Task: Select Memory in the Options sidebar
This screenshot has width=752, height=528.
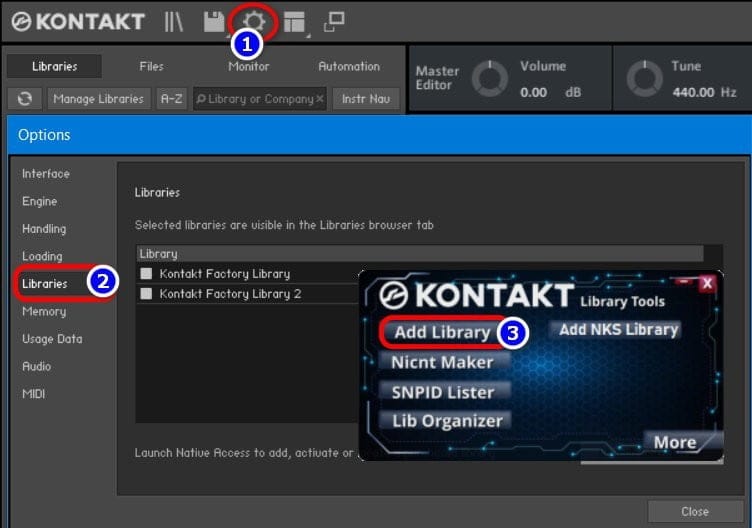Action: [44, 311]
